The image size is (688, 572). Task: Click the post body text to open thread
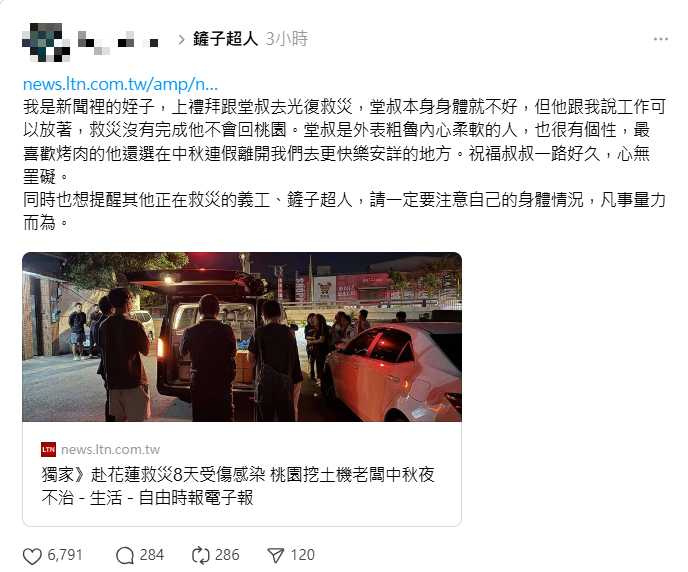coord(344,164)
